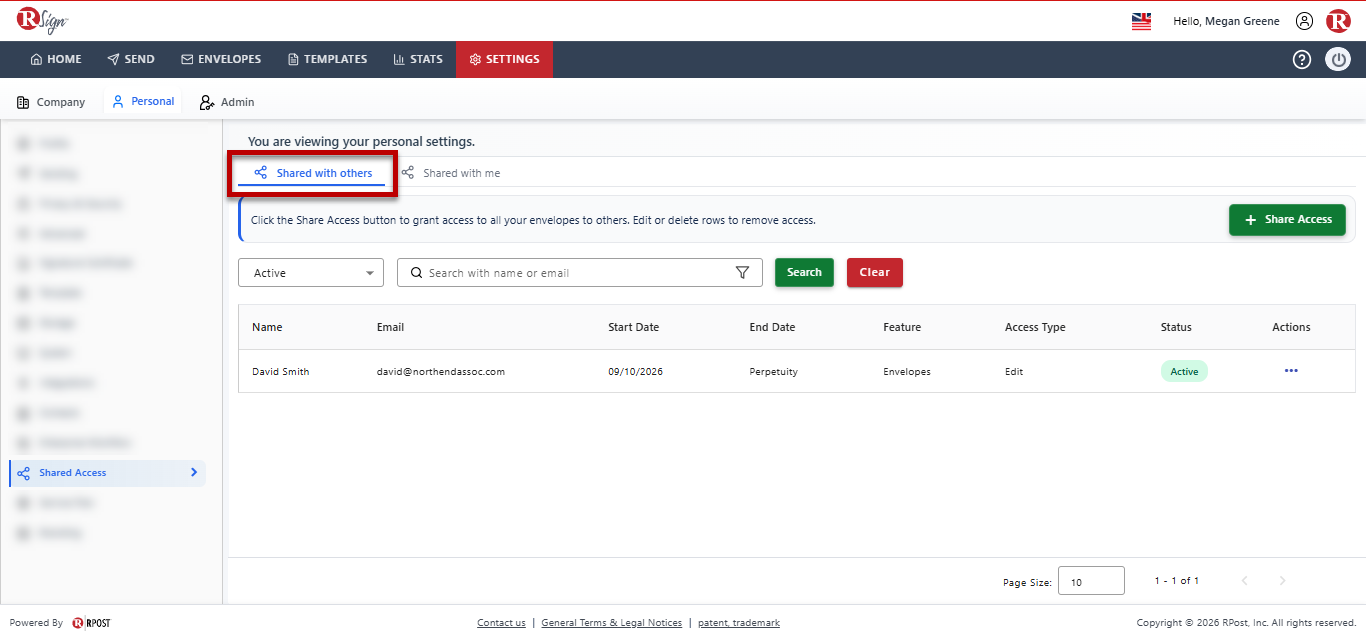The width and height of the screenshot is (1366, 641).
Task: Click the red RPost round icon
Action: click(x=1338, y=21)
